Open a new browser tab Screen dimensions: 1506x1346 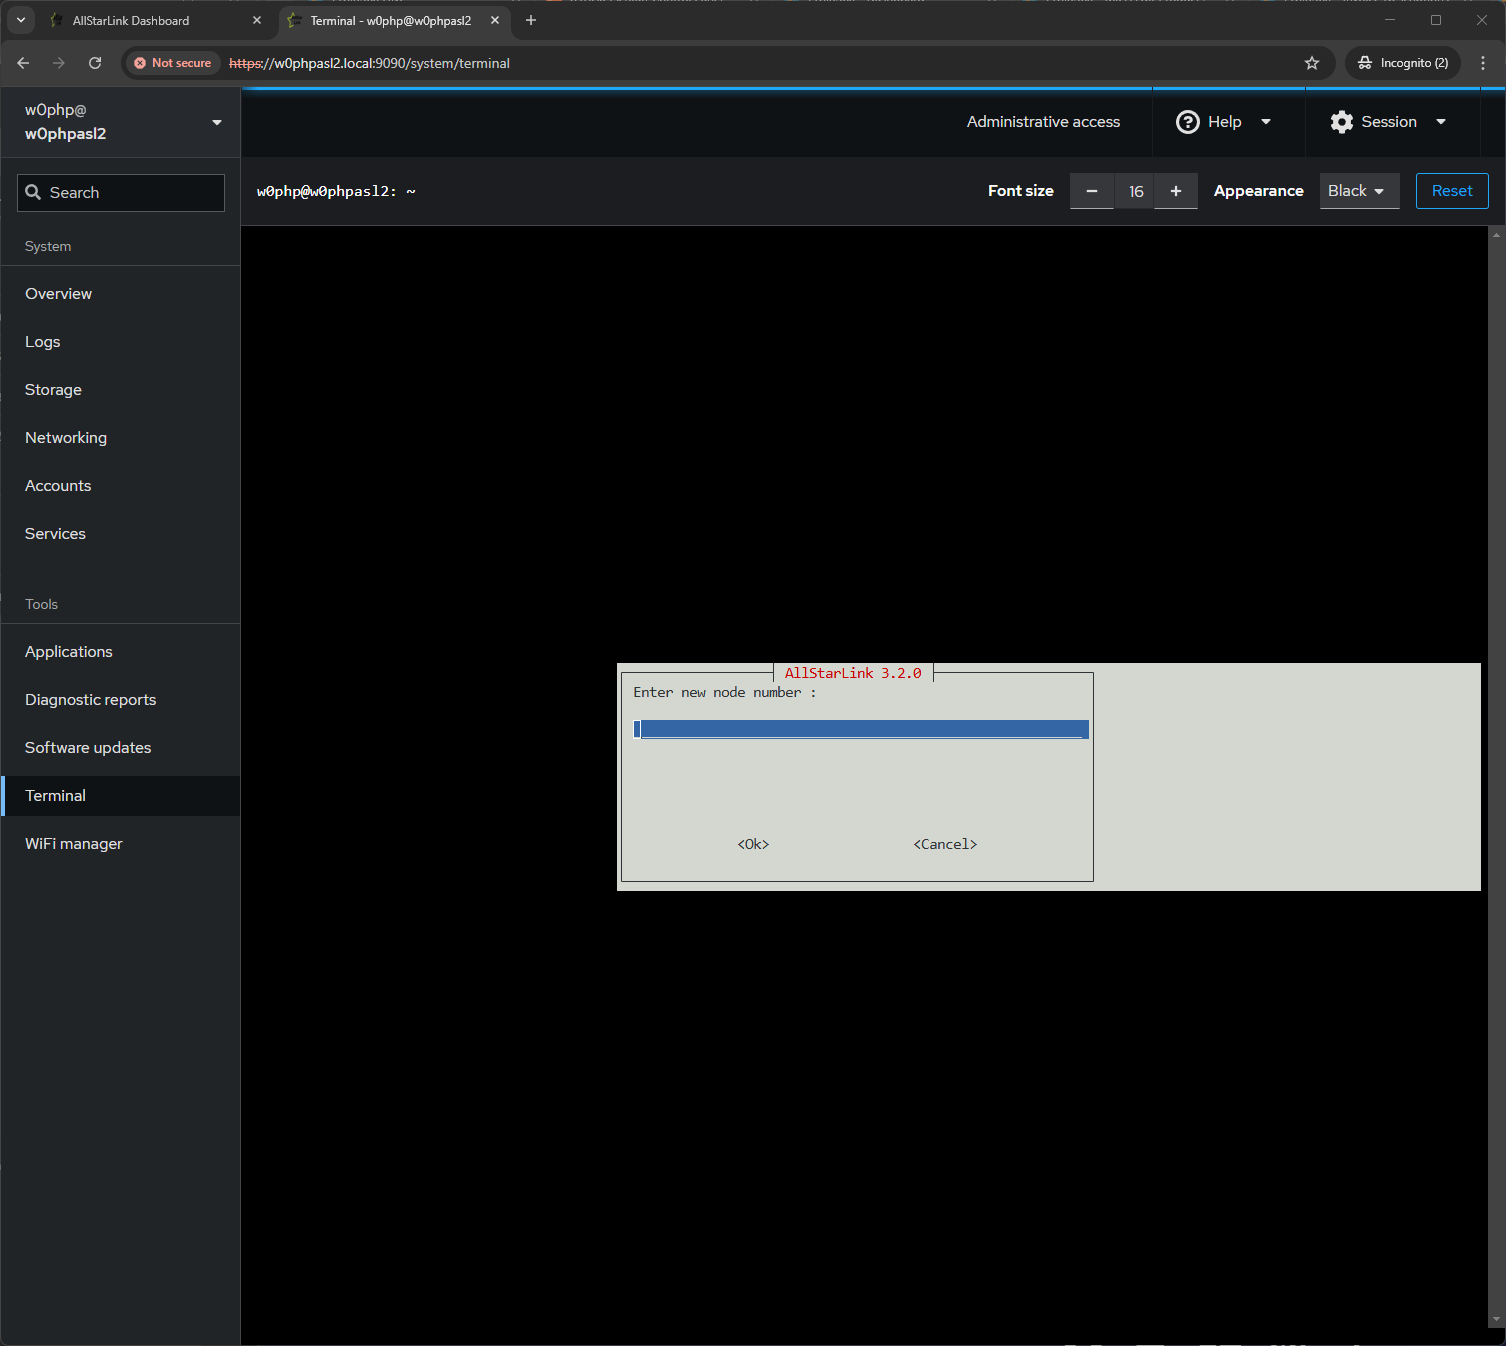(531, 20)
